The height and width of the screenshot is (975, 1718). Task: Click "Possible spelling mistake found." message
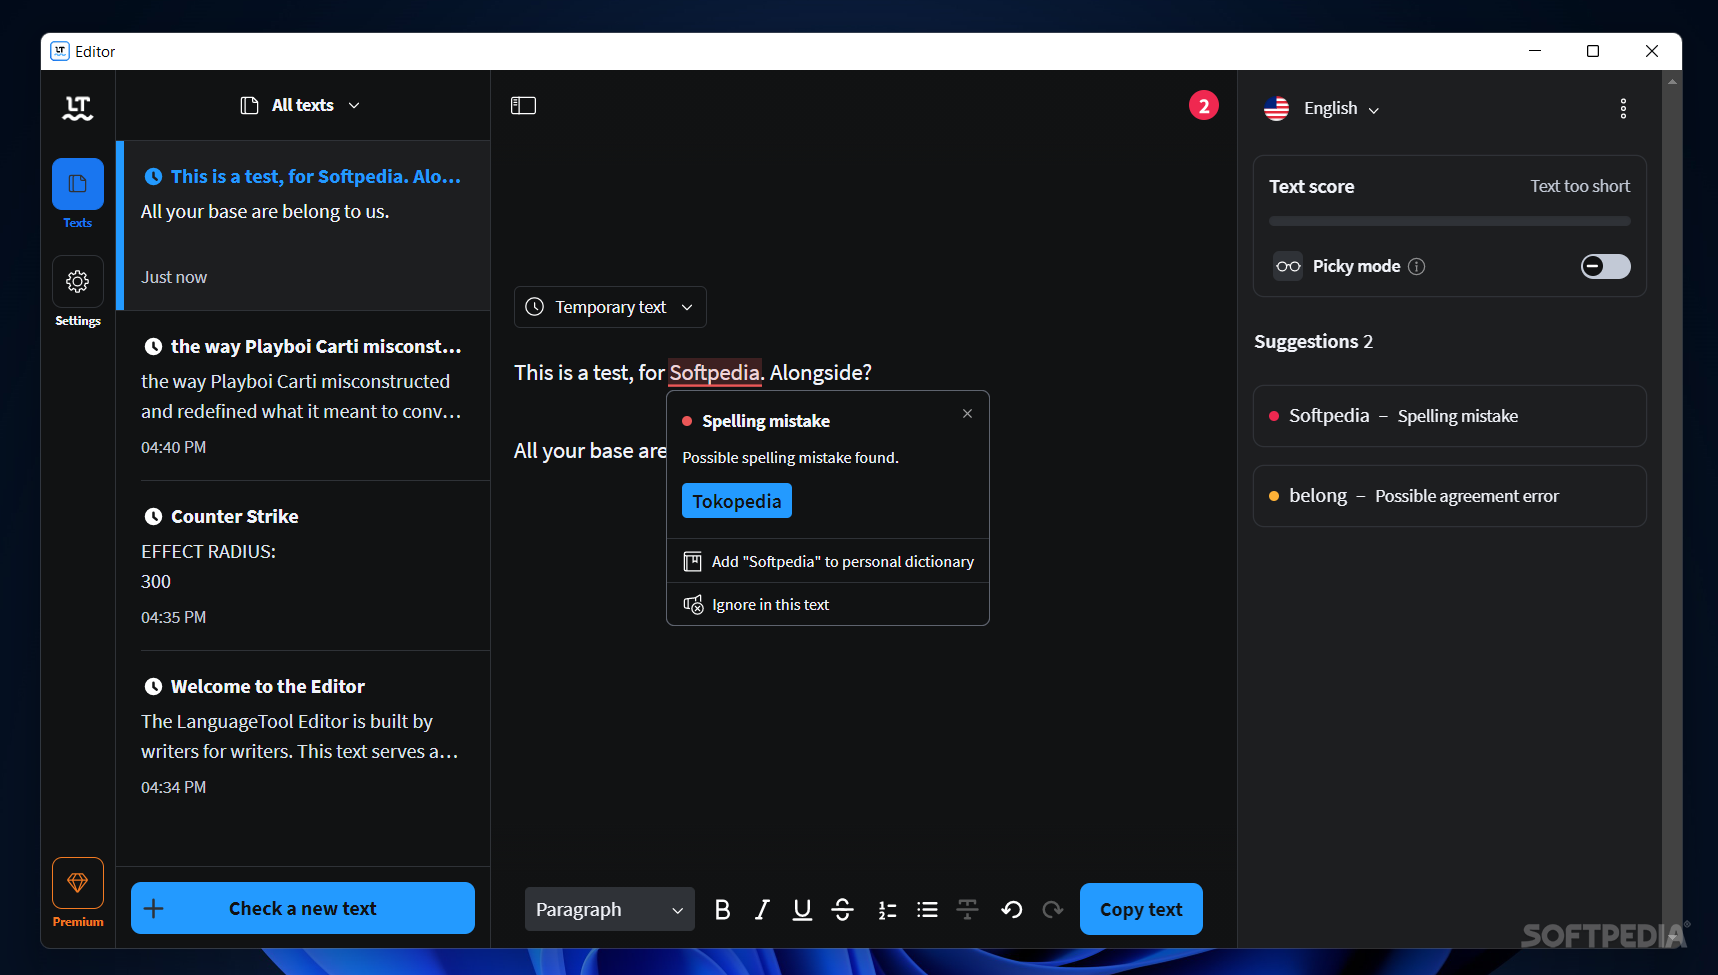[x=790, y=458]
